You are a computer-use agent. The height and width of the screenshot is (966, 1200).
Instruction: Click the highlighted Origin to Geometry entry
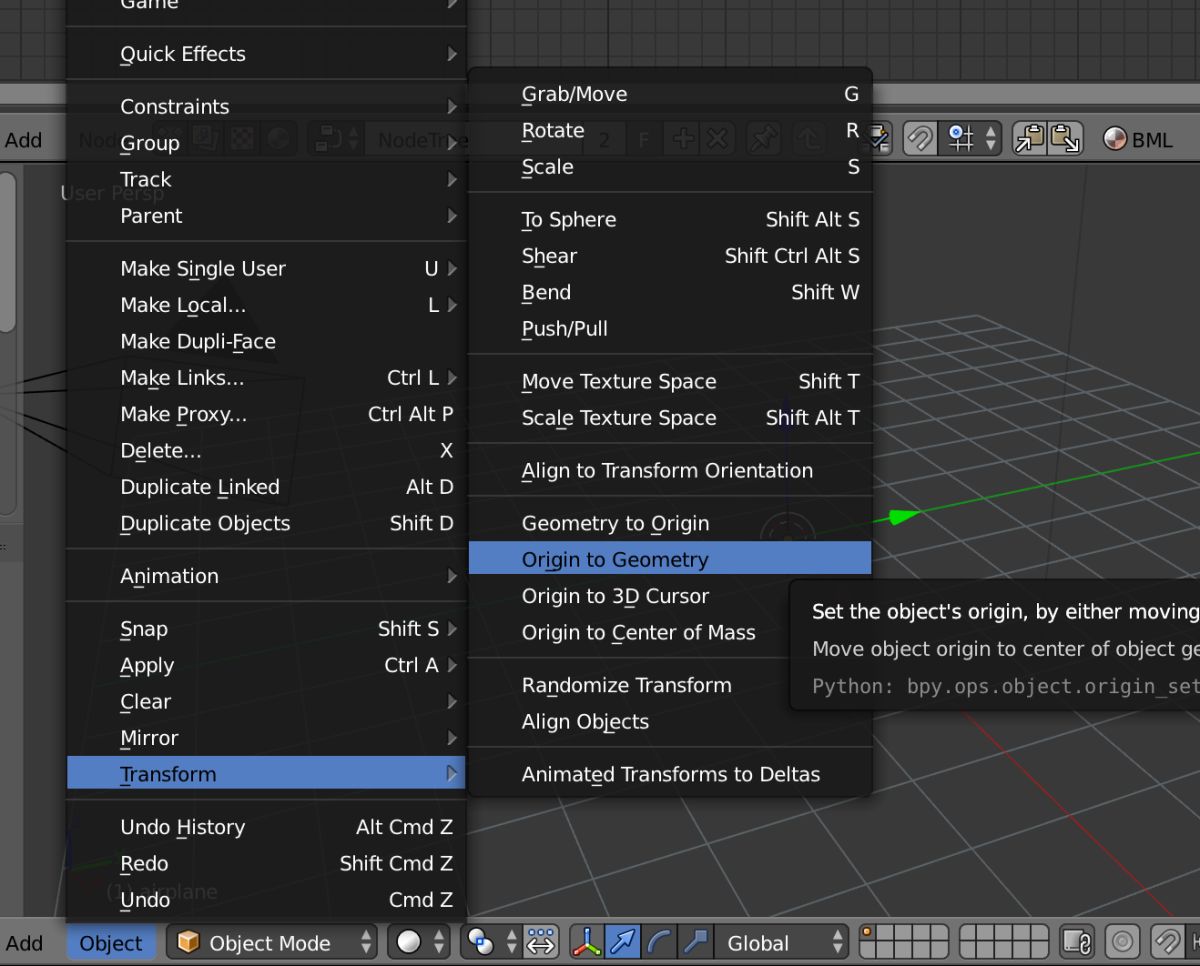[x=670, y=559]
